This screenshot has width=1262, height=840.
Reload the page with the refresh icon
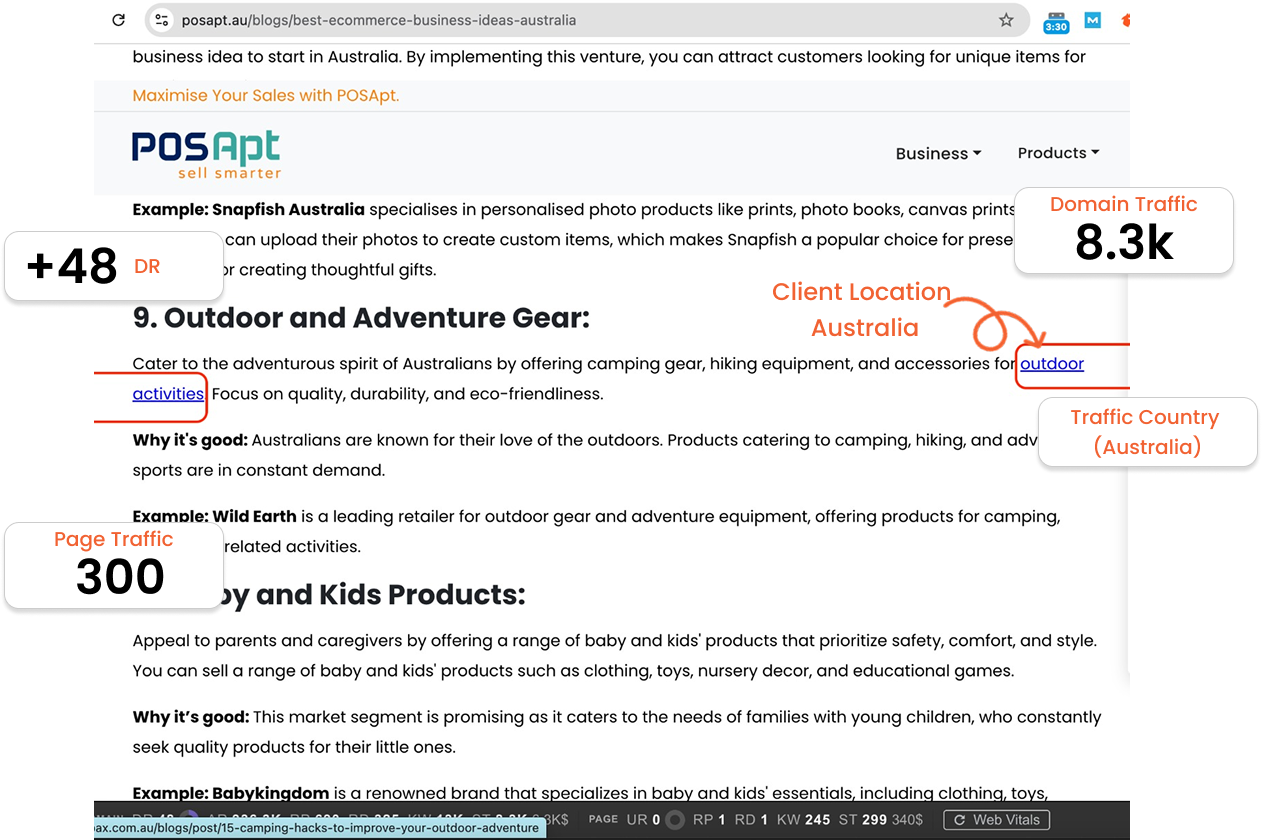click(x=118, y=20)
